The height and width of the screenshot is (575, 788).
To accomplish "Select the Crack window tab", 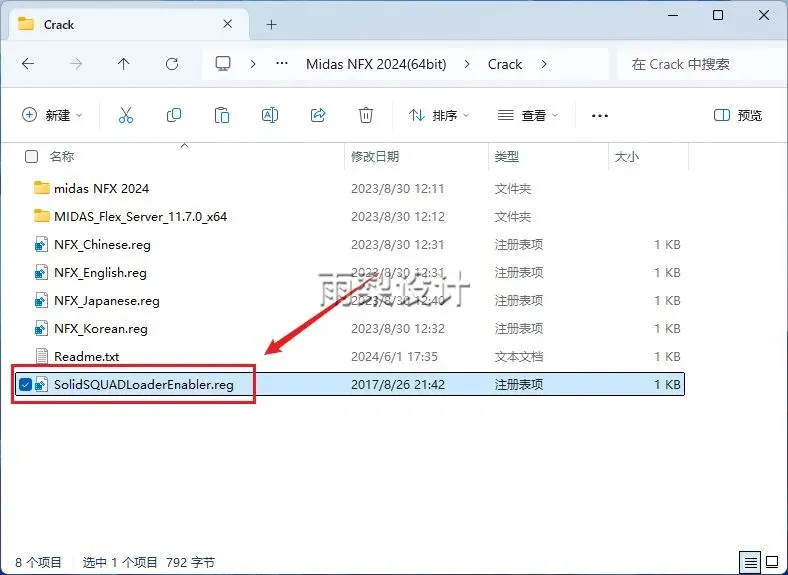I will (x=128, y=24).
